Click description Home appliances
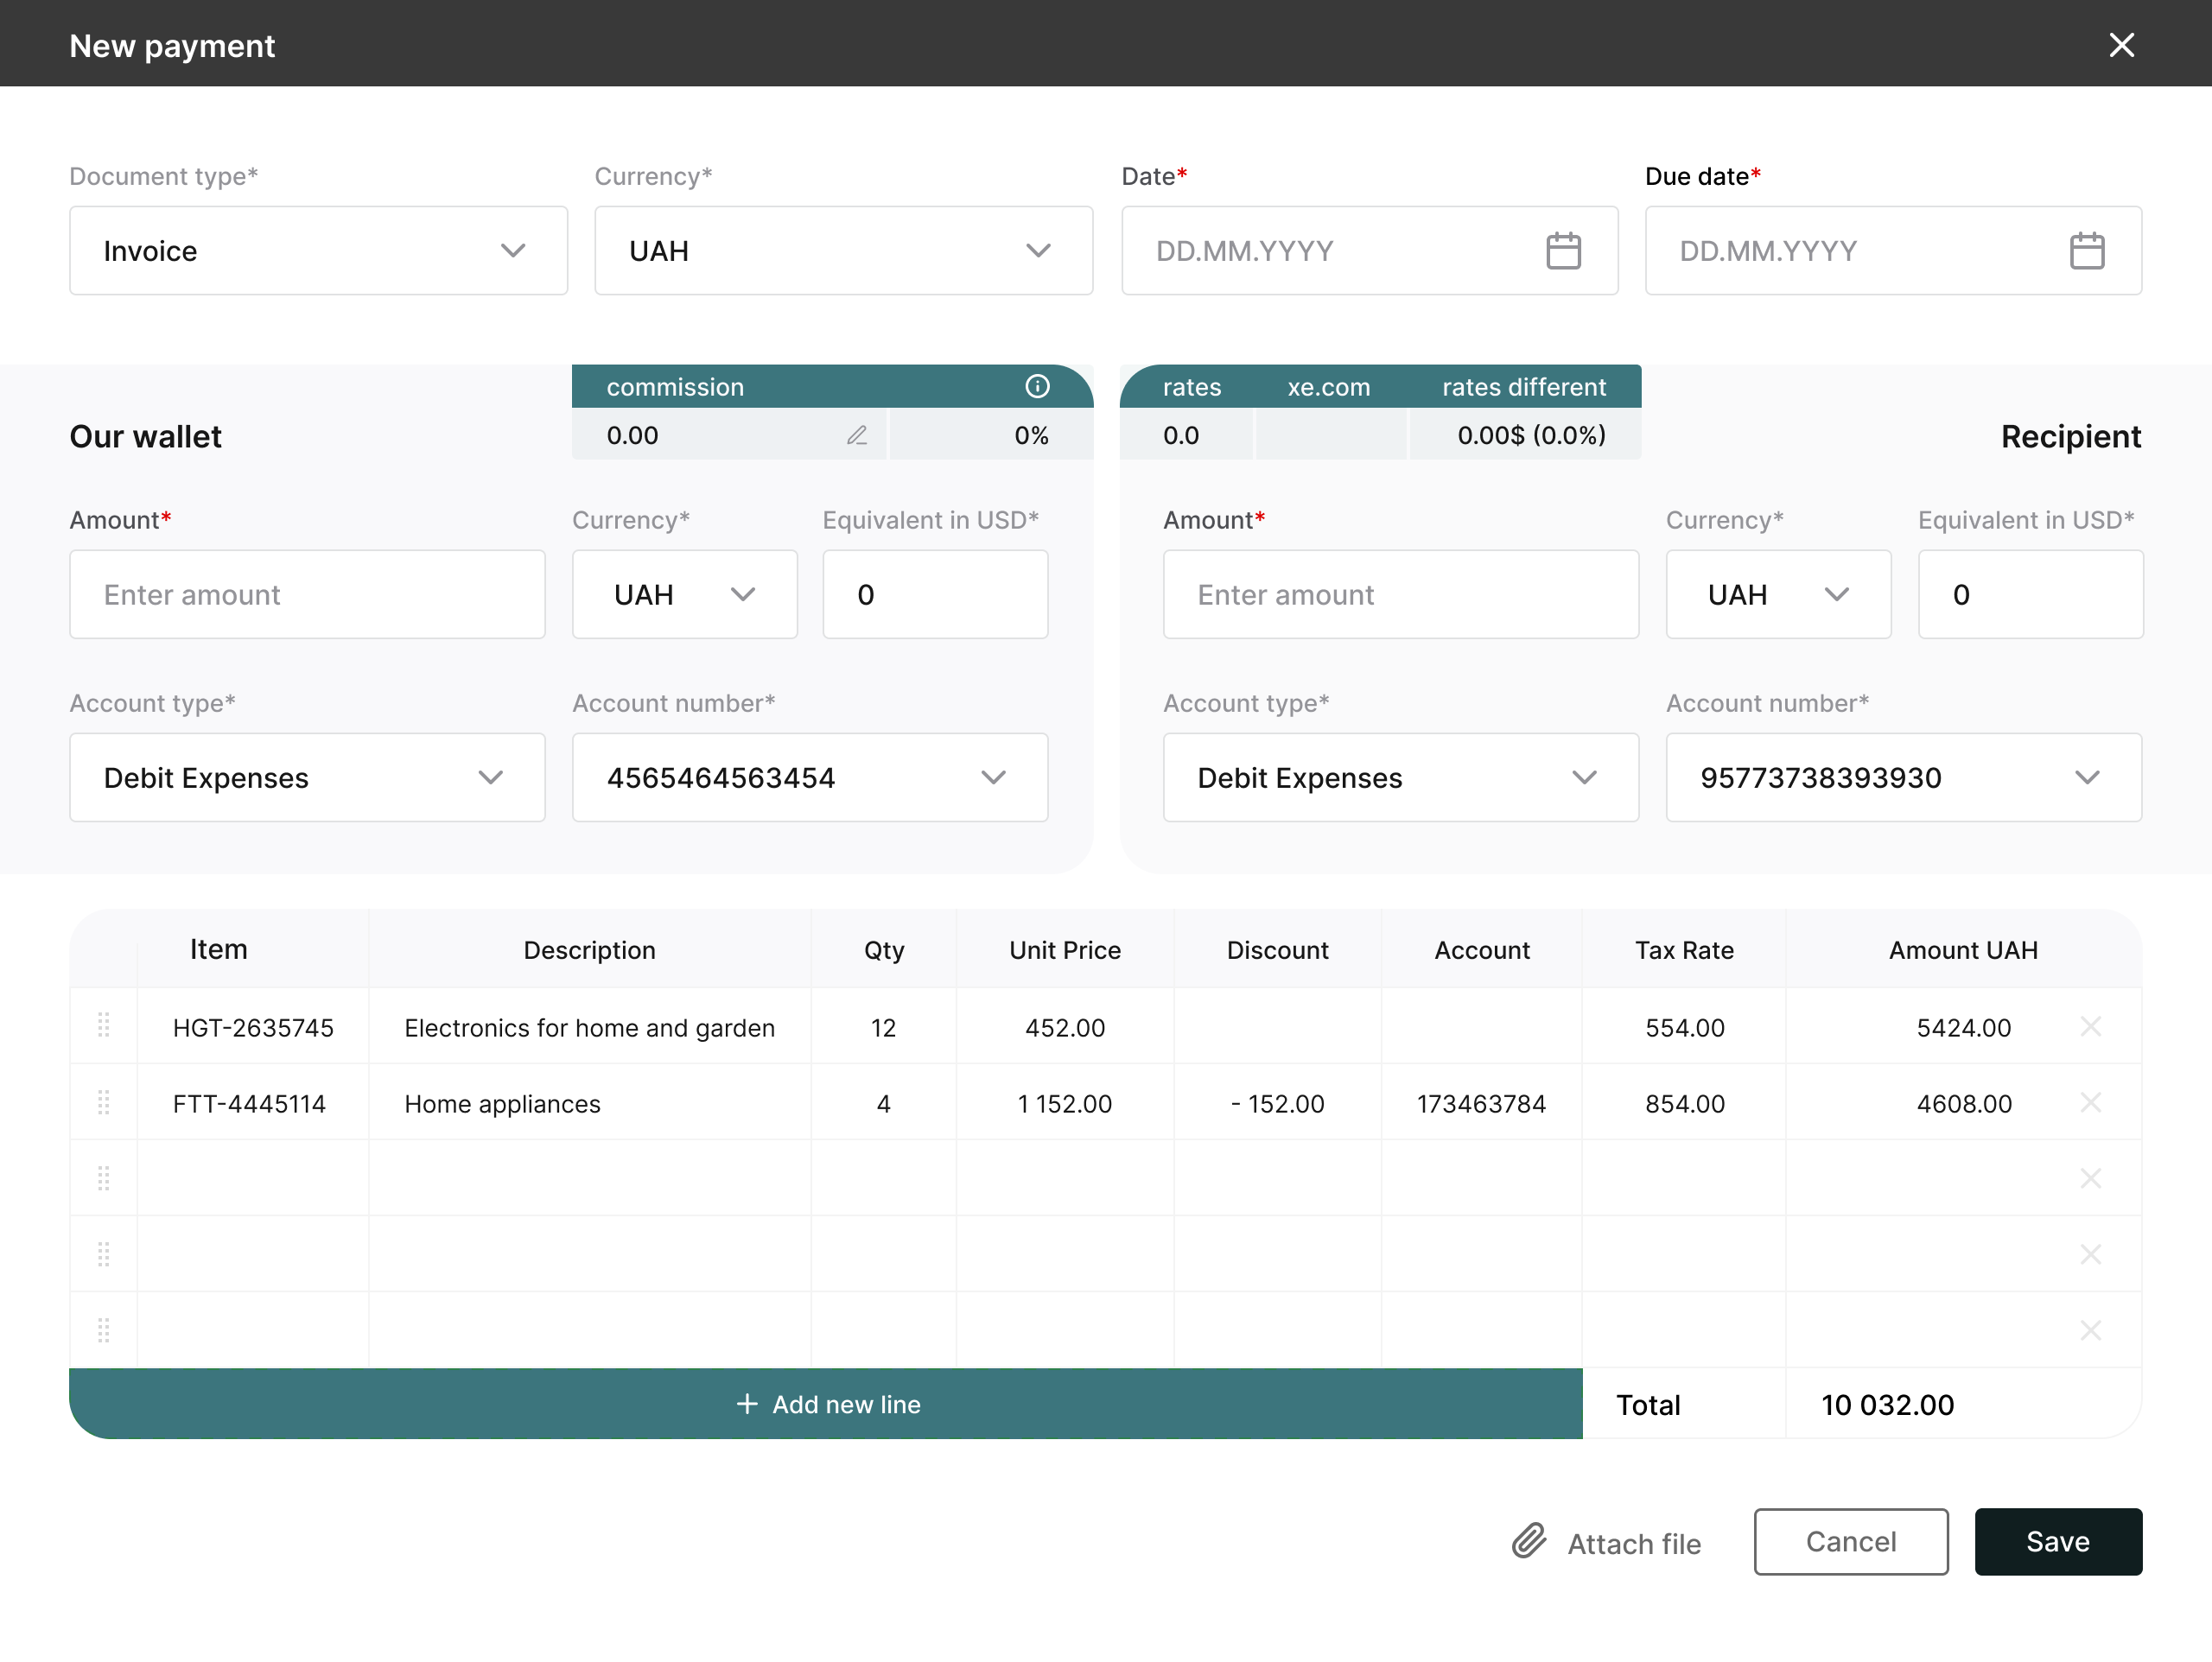The width and height of the screenshot is (2212, 1662). click(502, 1103)
